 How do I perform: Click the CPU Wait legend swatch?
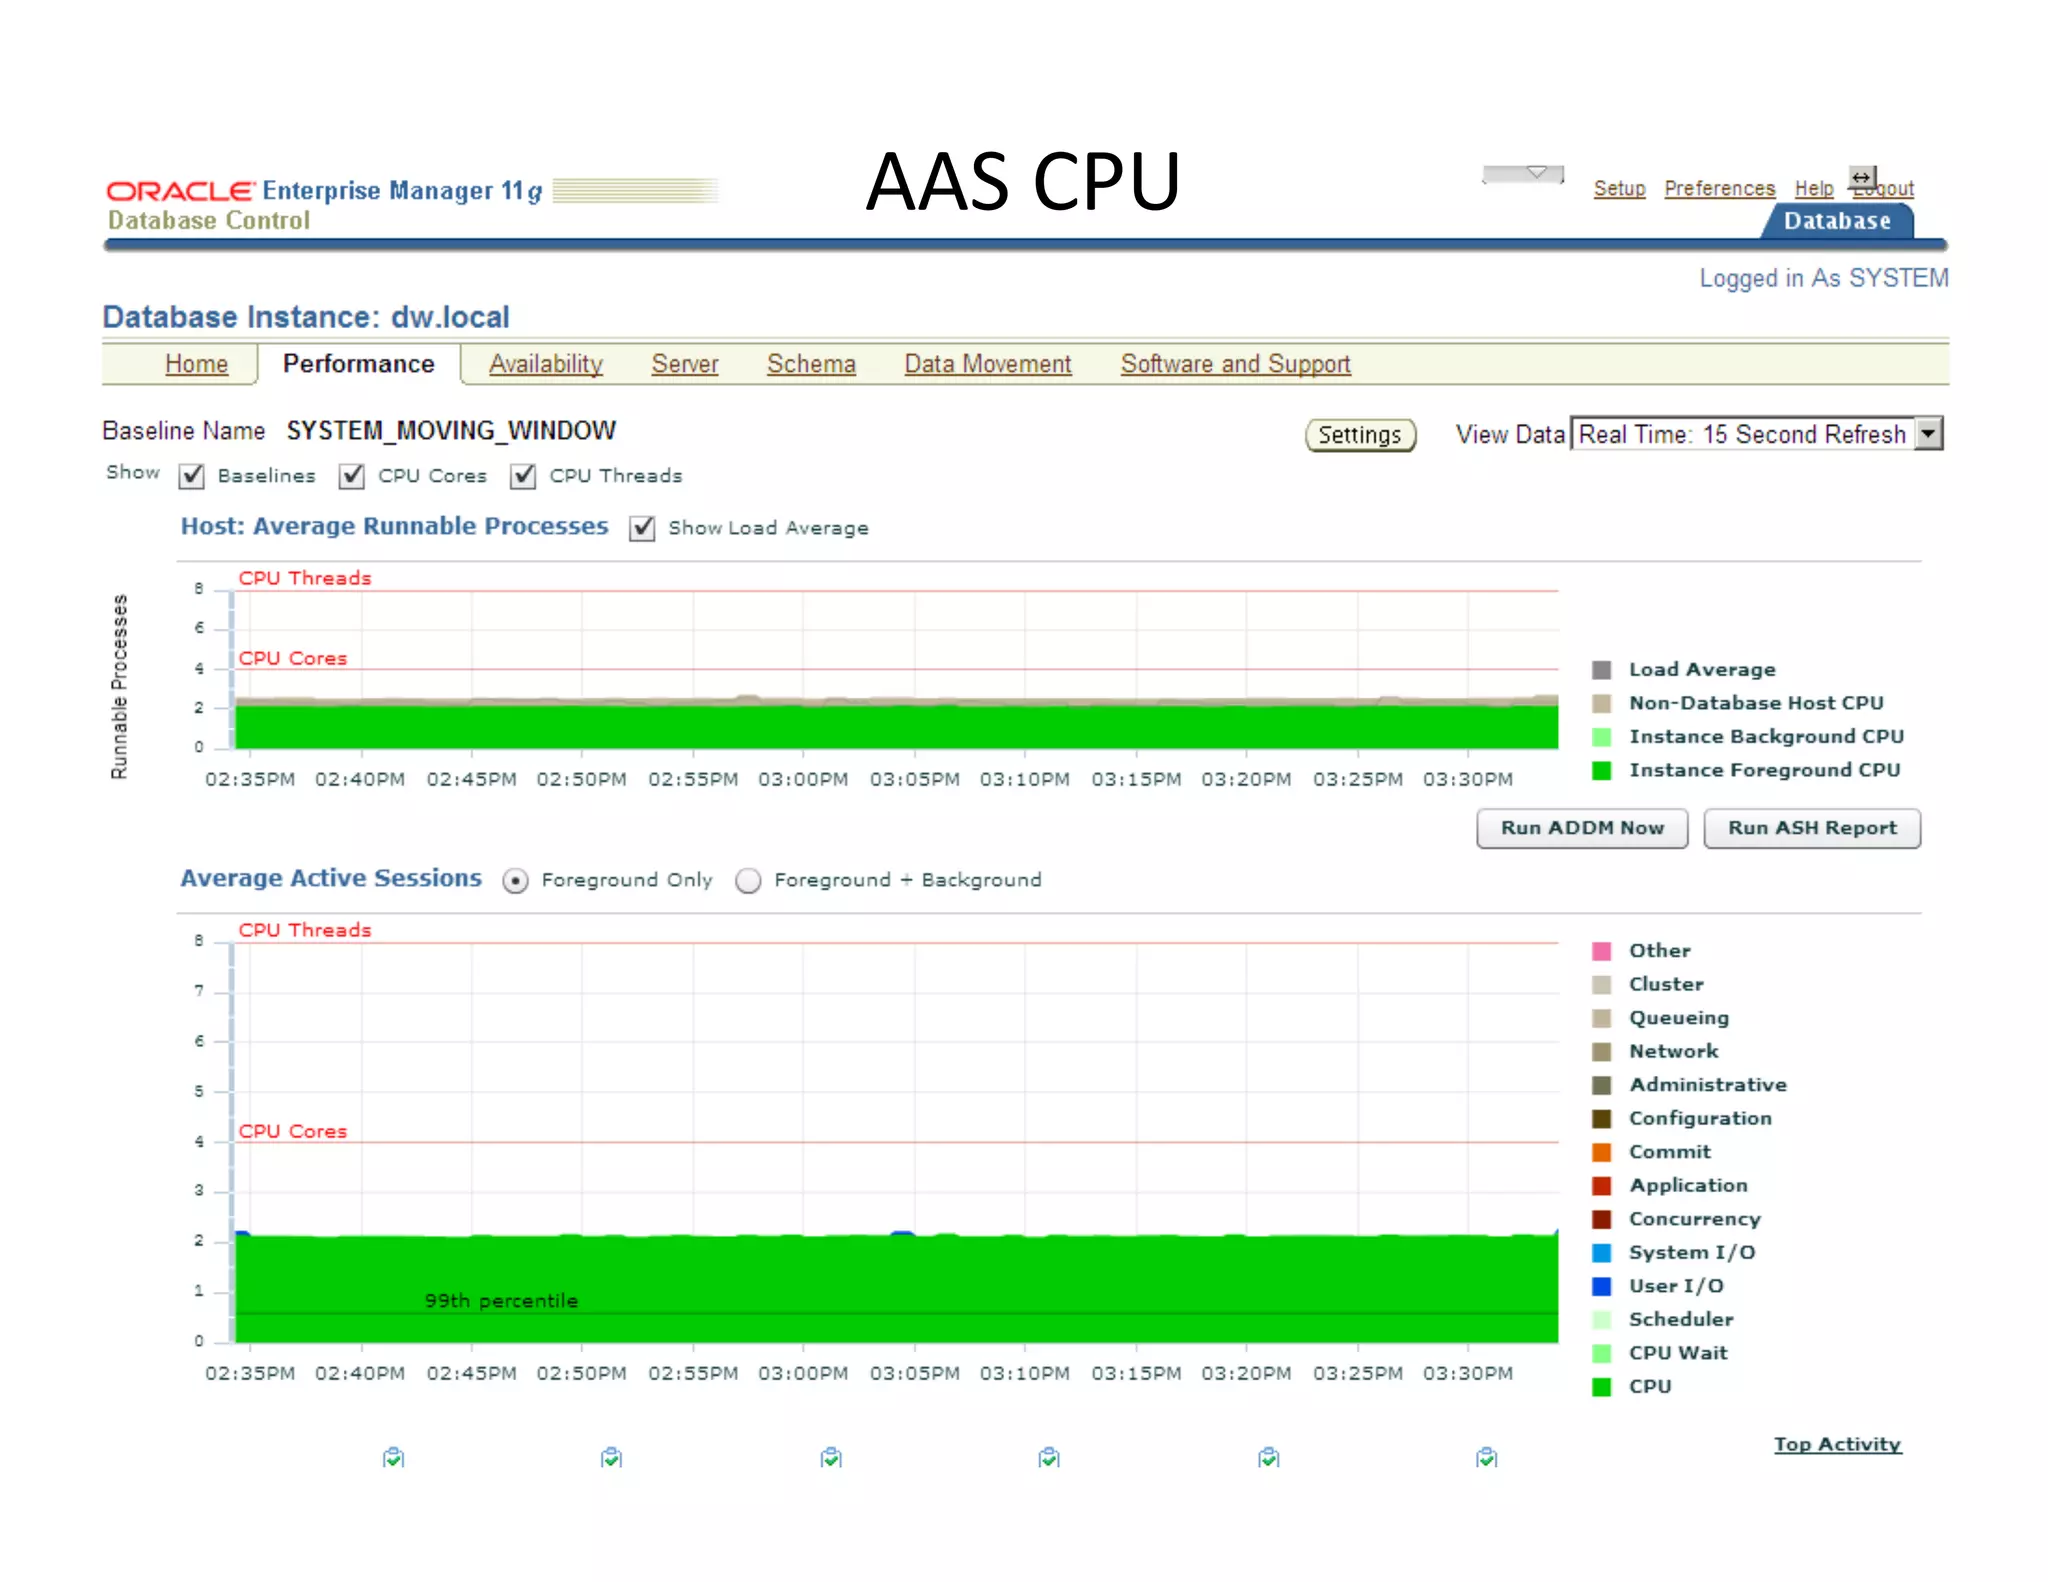coord(1602,1353)
